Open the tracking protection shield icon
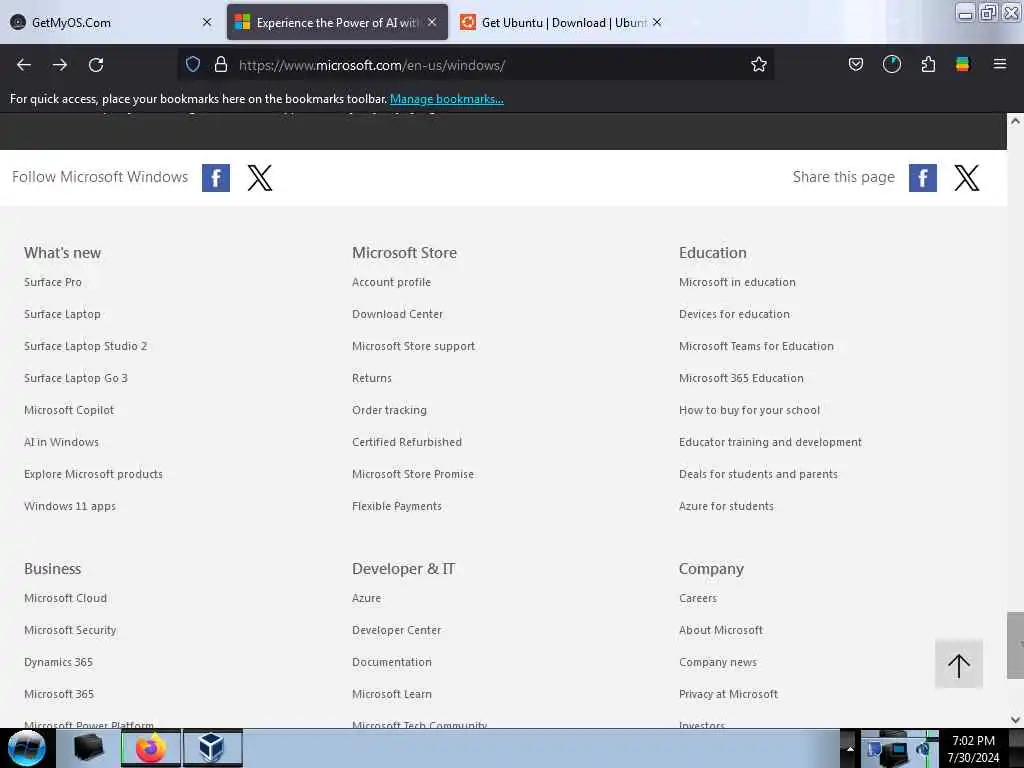This screenshot has width=1024, height=768. [x=193, y=65]
